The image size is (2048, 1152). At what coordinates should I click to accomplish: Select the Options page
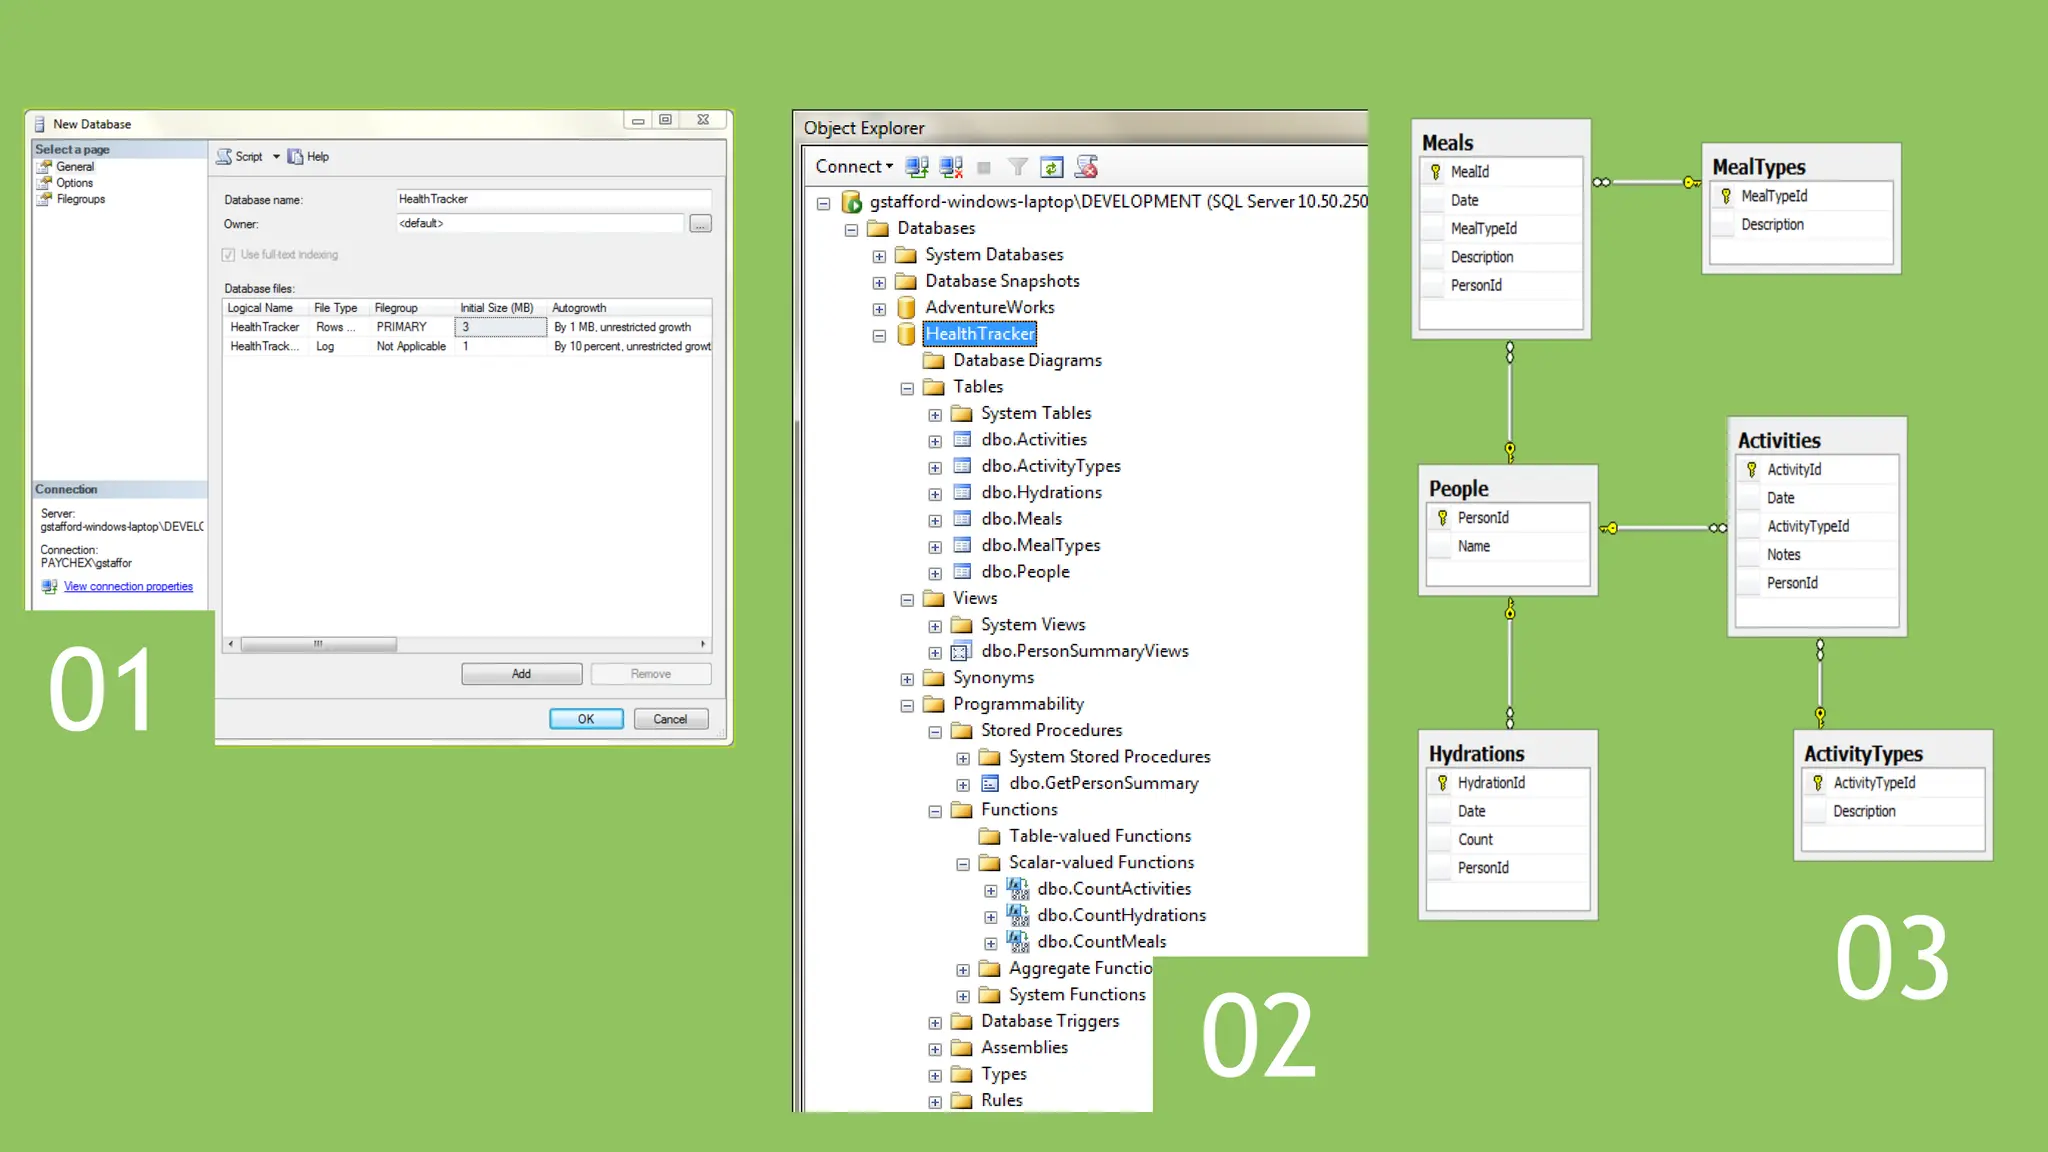click(x=74, y=183)
